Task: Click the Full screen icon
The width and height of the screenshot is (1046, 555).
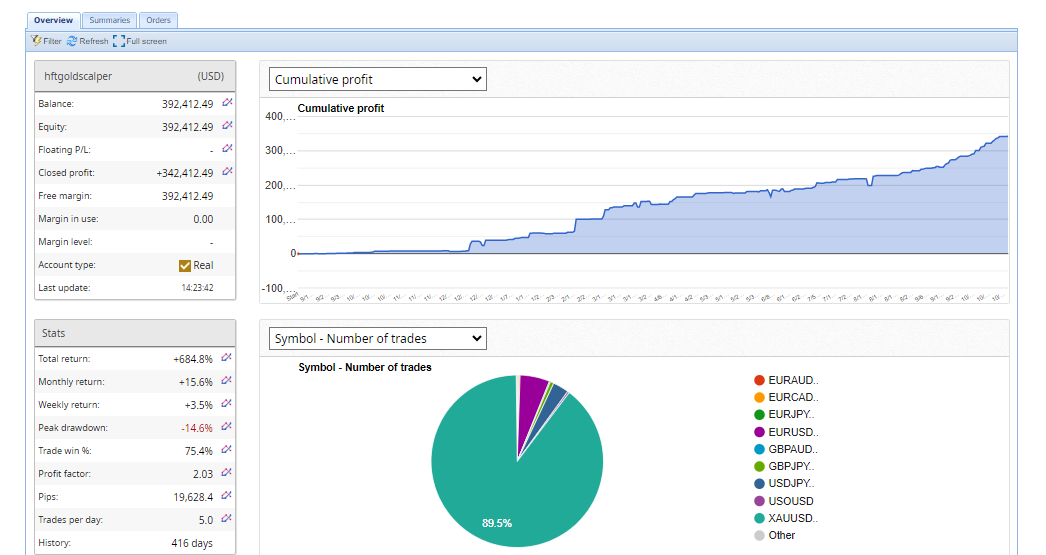Action: 119,41
